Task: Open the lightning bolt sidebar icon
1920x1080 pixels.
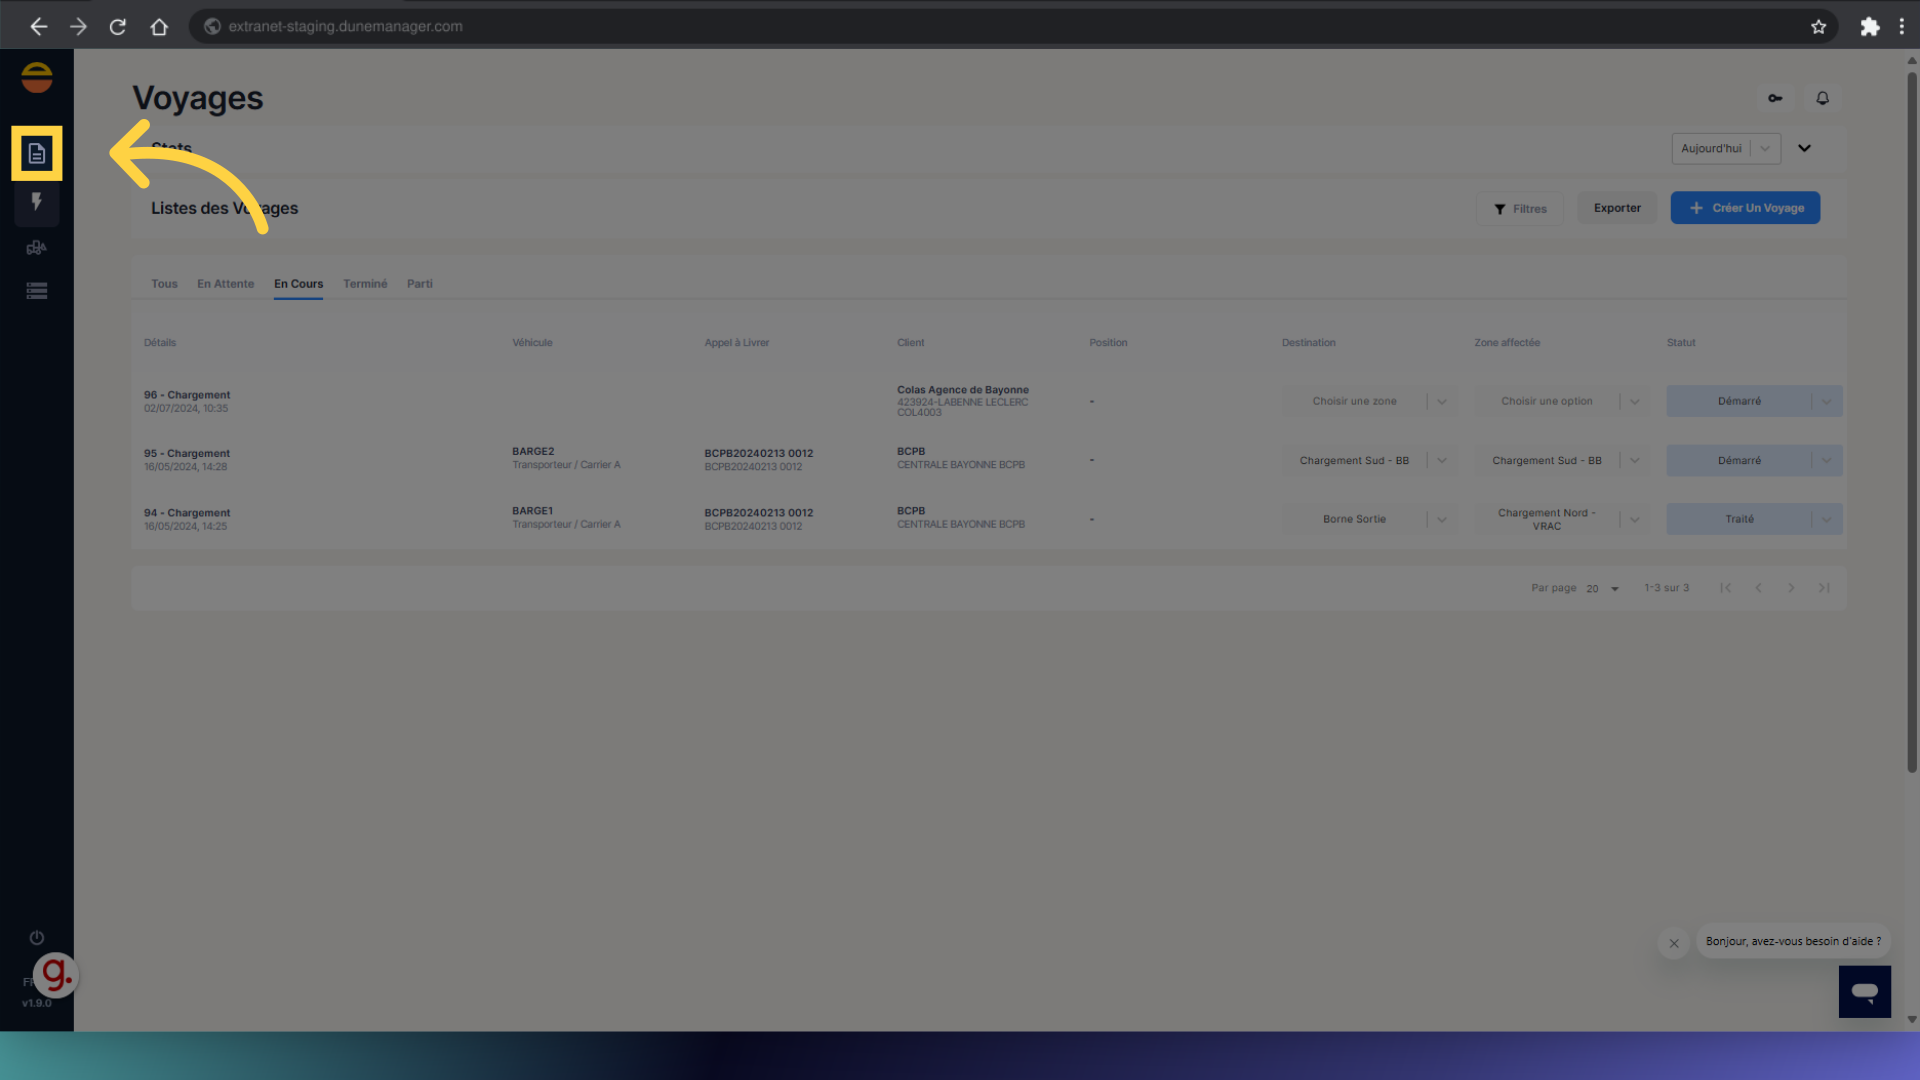Action: click(x=37, y=202)
